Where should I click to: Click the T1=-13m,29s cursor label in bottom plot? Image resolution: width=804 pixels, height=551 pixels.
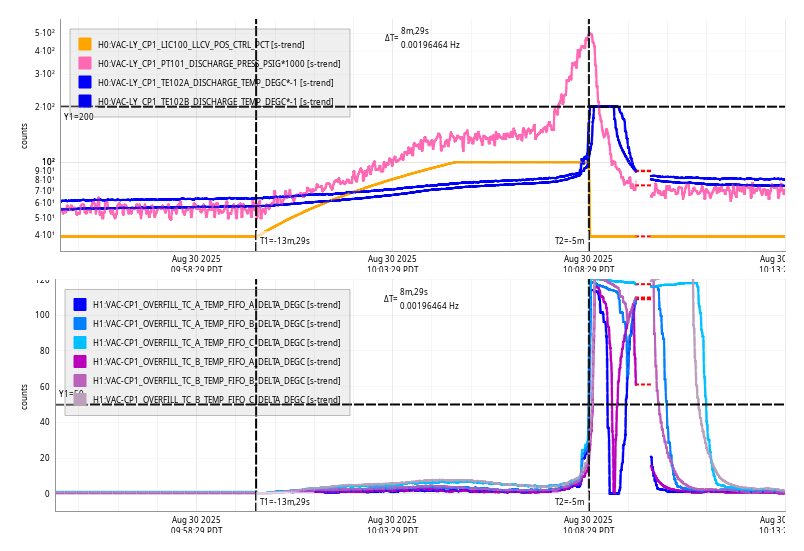coord(285,502)
